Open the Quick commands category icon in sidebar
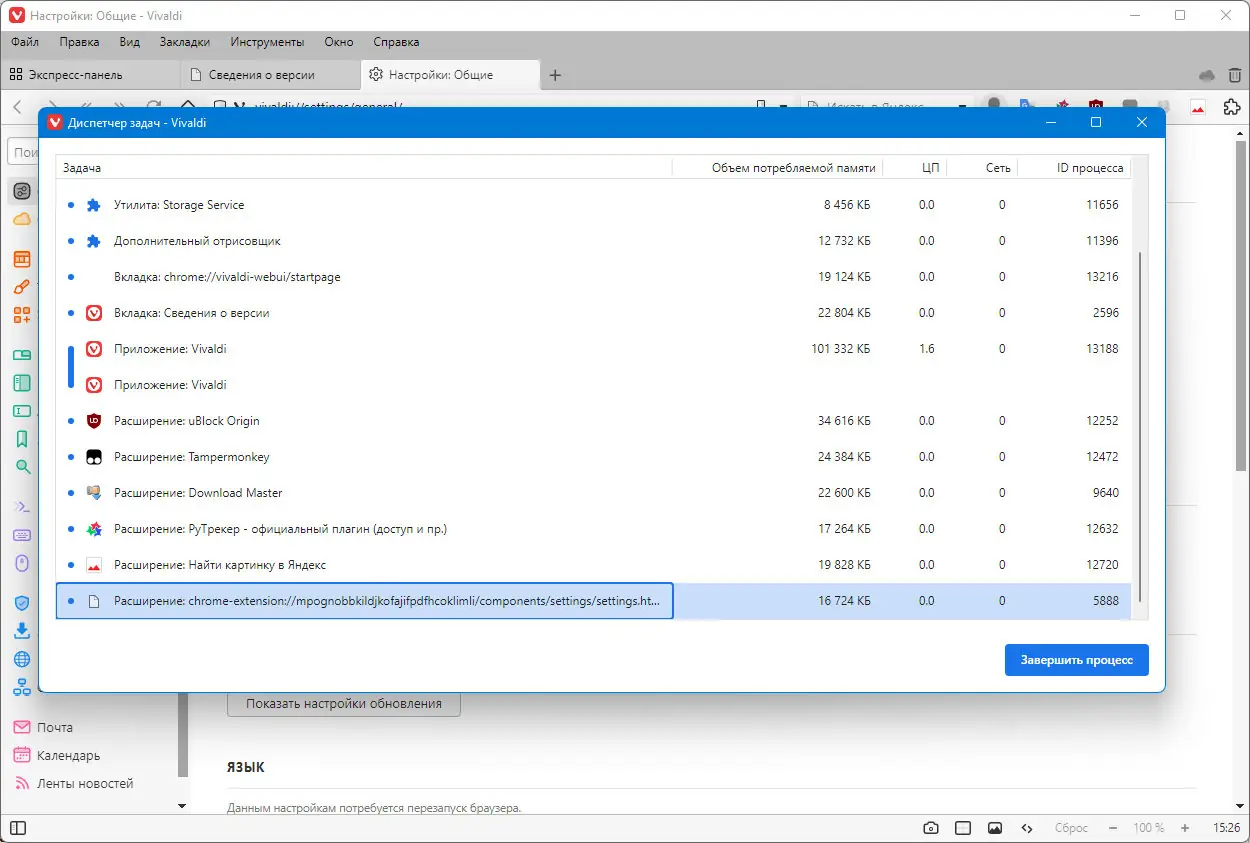 click(x=21, y=507)
